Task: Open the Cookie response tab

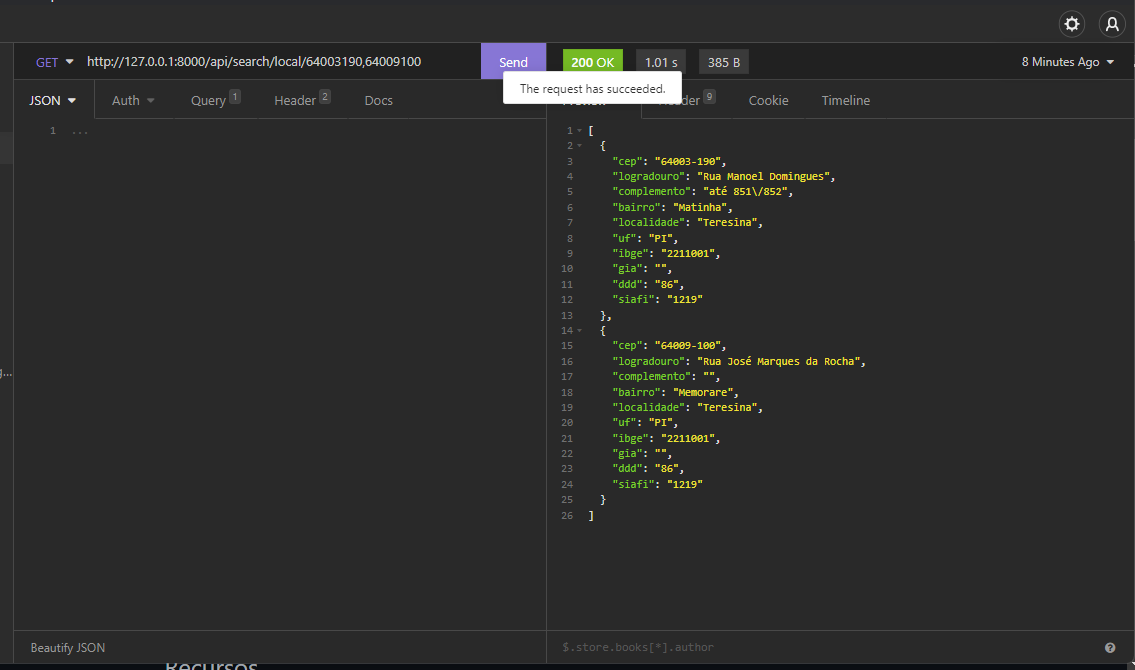Action: click(768, 100)
